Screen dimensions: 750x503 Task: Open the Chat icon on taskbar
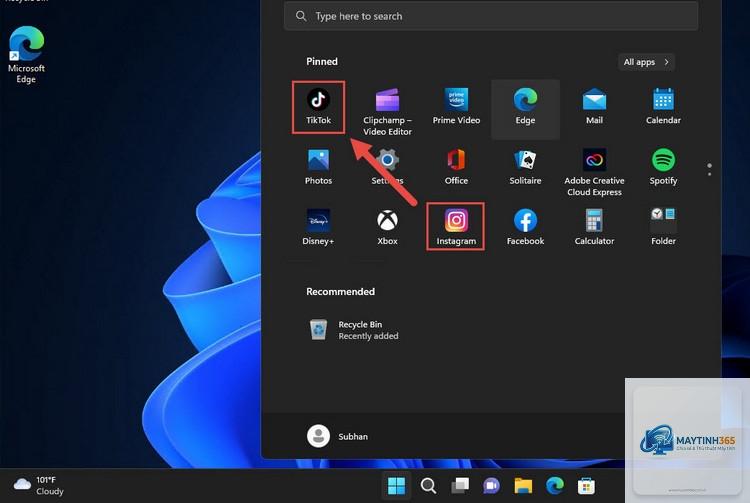point(491,486)
